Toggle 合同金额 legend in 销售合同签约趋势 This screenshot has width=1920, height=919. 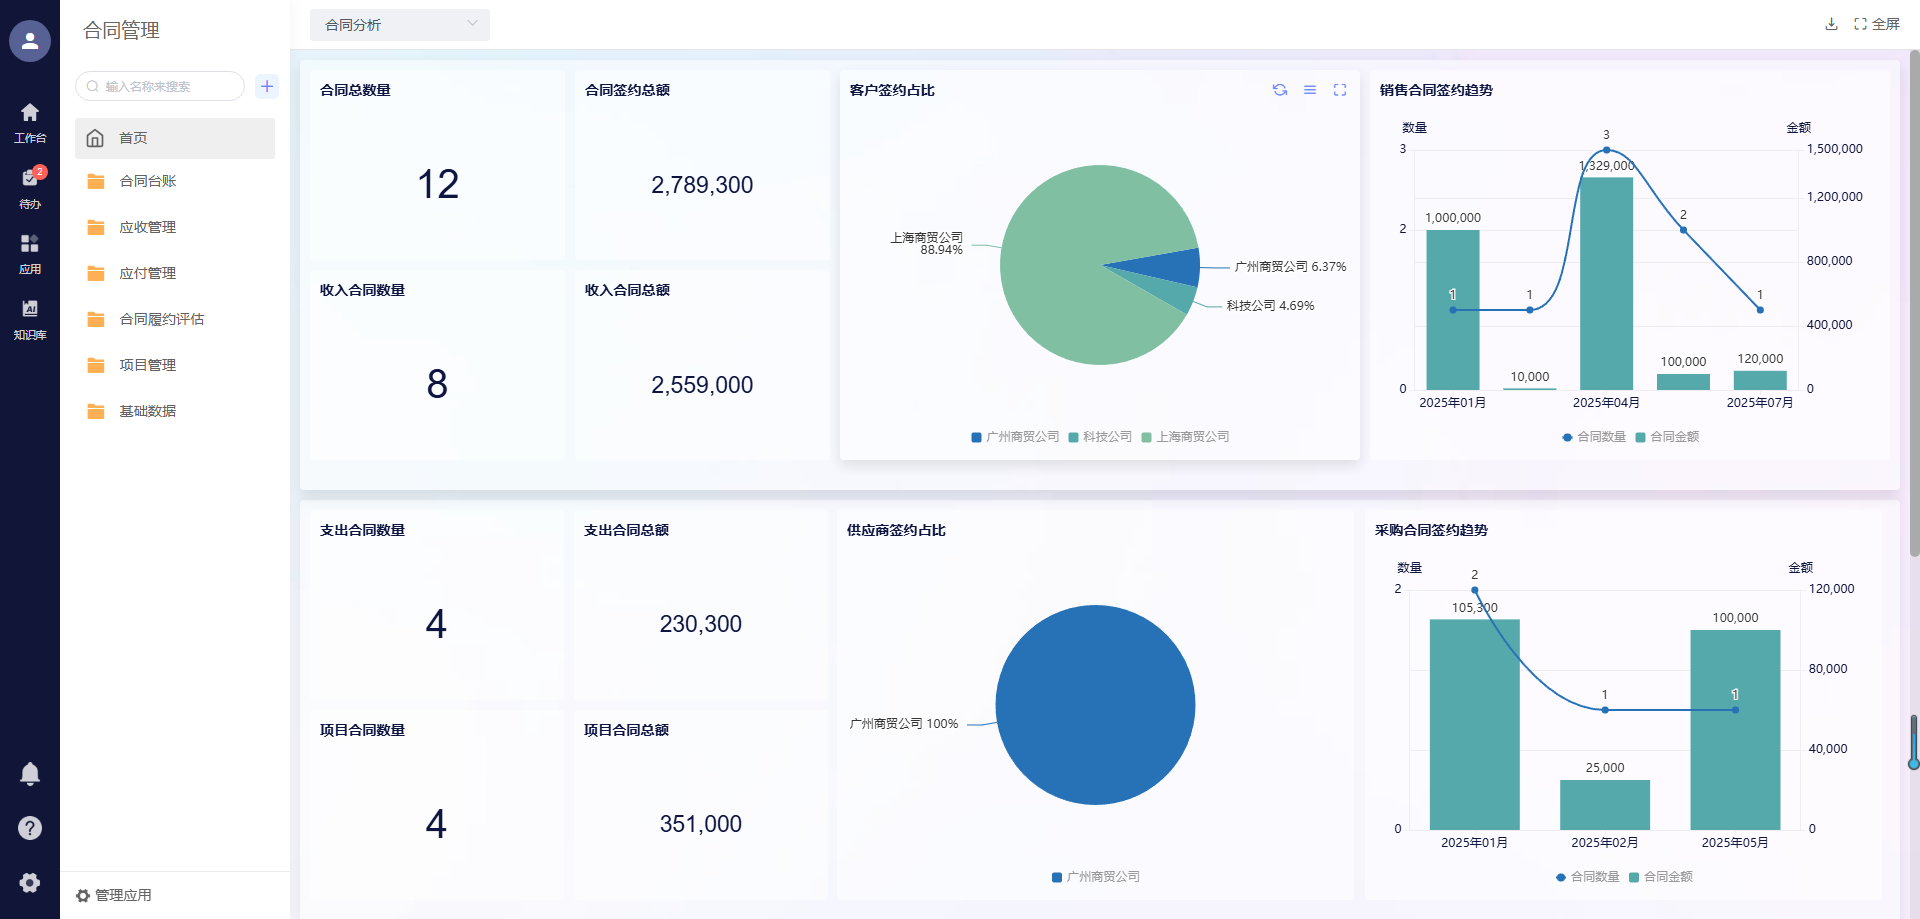(1667, 437)
